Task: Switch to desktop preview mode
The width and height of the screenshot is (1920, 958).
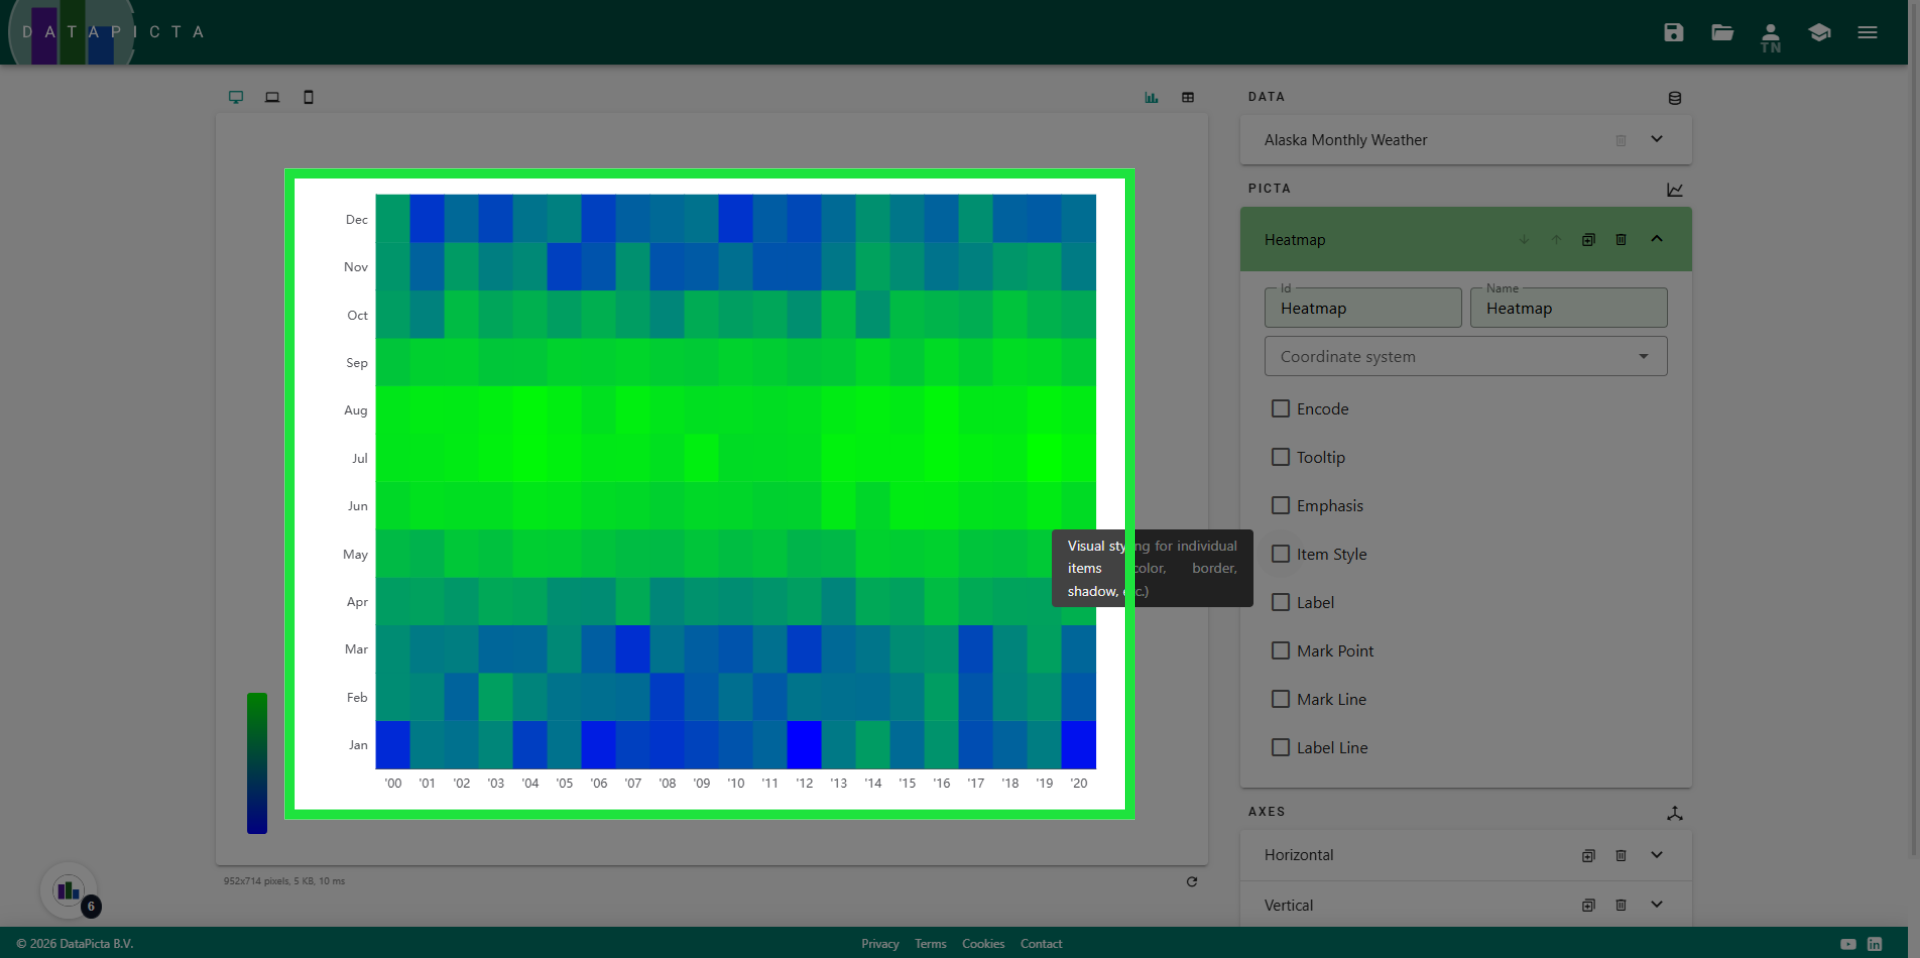Action: click(236, 97)
